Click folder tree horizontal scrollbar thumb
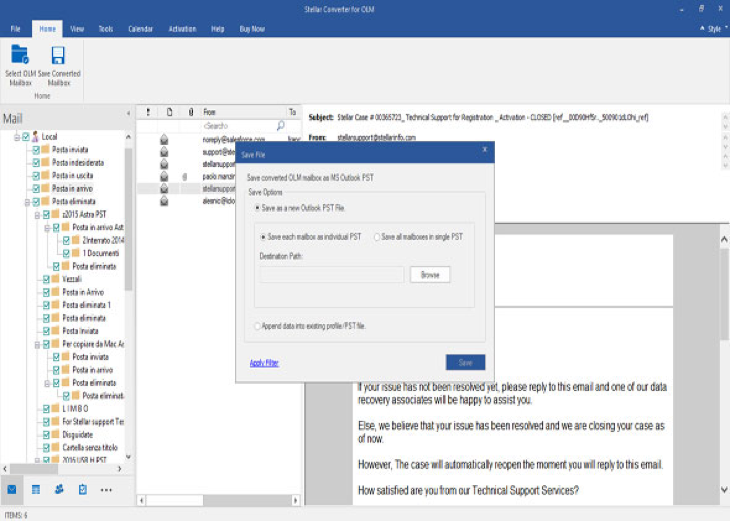Viewport: 730px width, 521px height. coord(34,469)
